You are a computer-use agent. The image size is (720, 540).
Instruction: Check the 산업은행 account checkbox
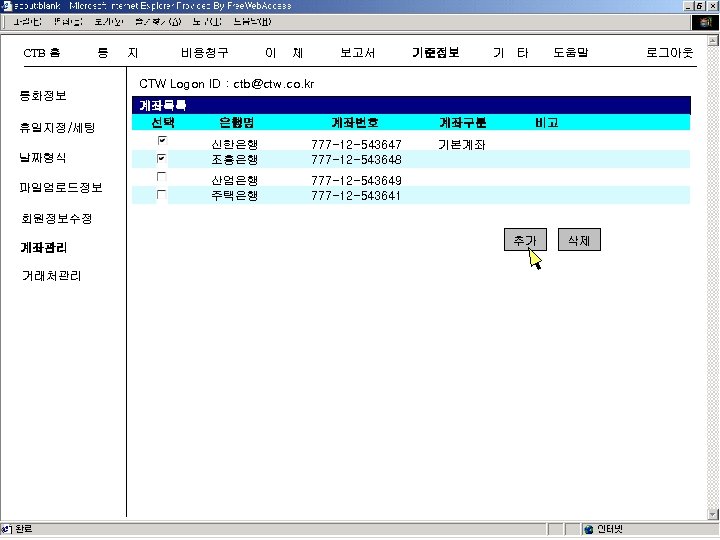pos(161,176)
